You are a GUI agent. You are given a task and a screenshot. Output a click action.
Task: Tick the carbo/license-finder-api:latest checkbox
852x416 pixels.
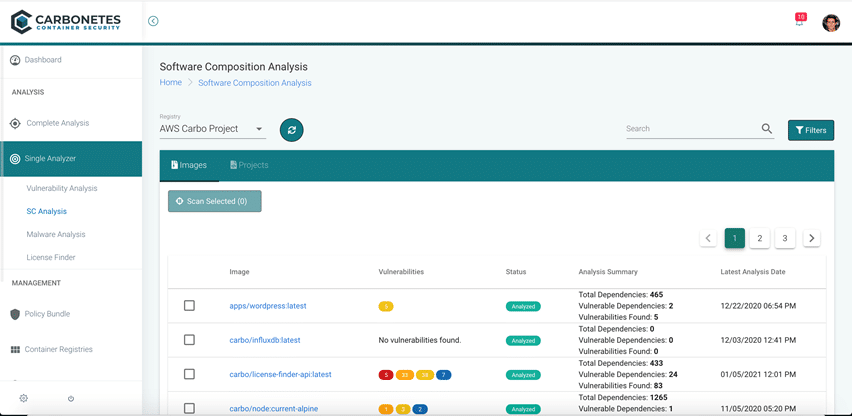189,374
